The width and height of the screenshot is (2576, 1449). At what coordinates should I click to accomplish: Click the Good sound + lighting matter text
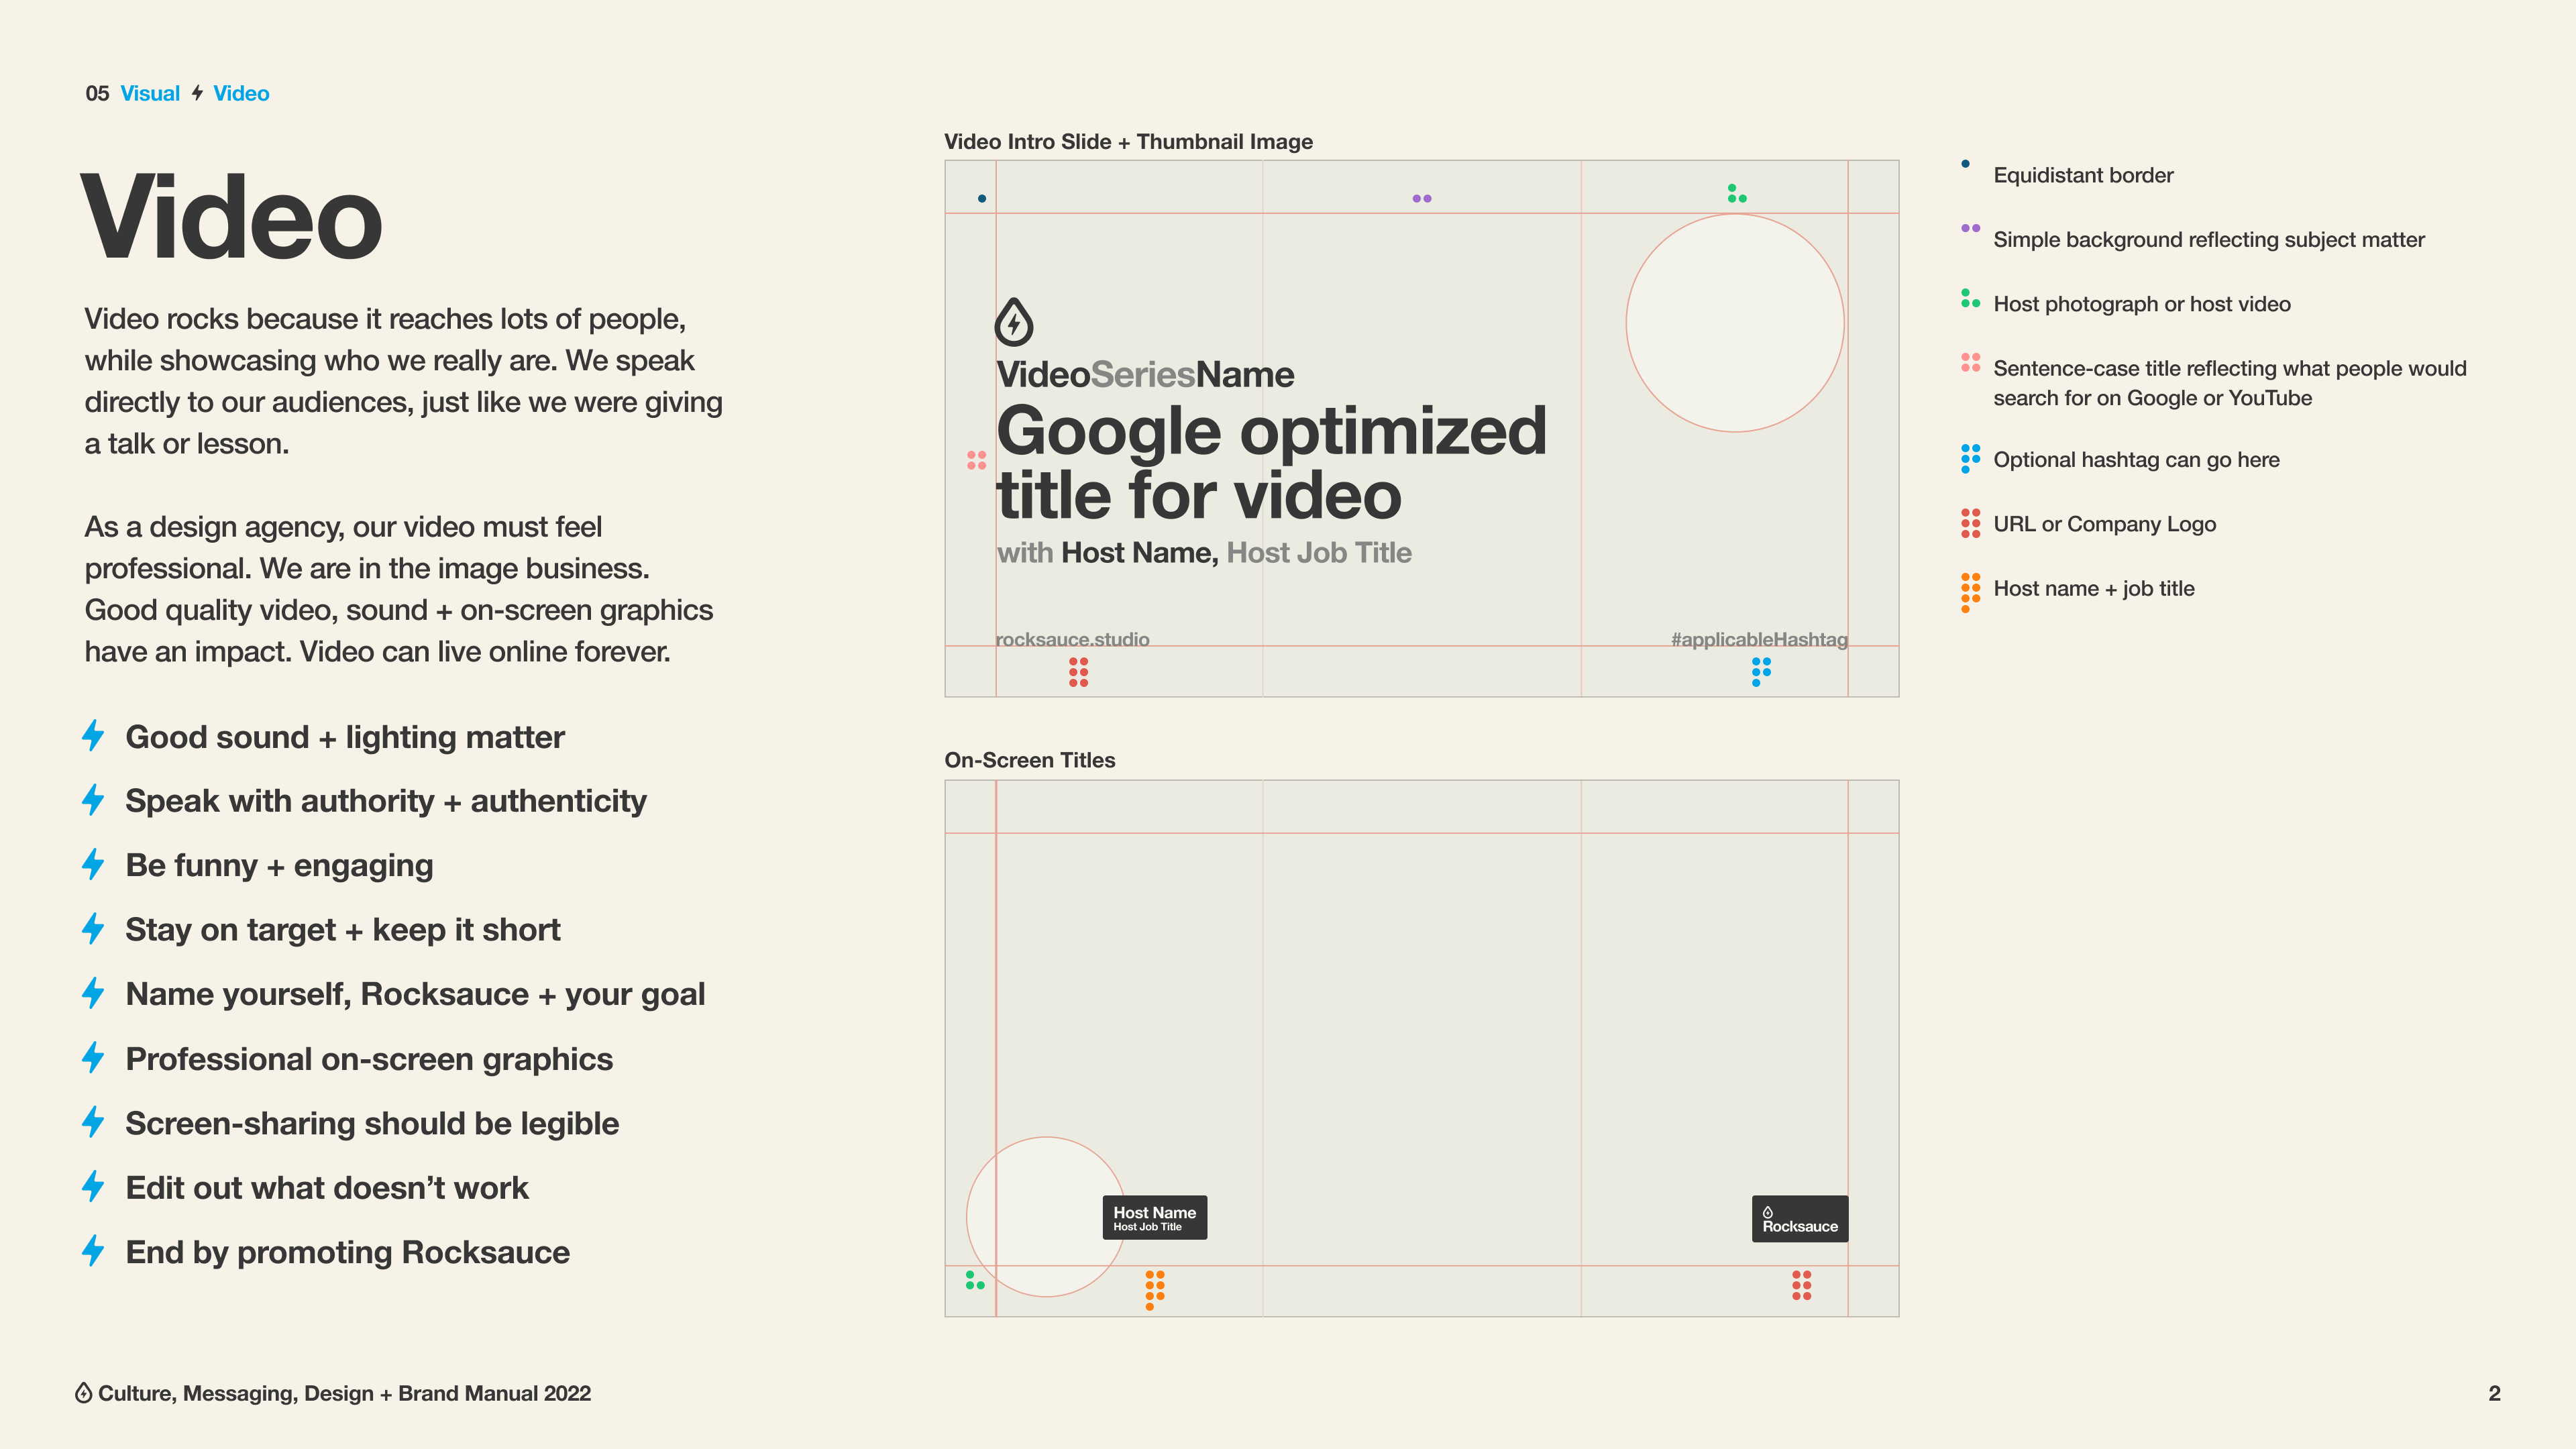click(x=345, y=737)
